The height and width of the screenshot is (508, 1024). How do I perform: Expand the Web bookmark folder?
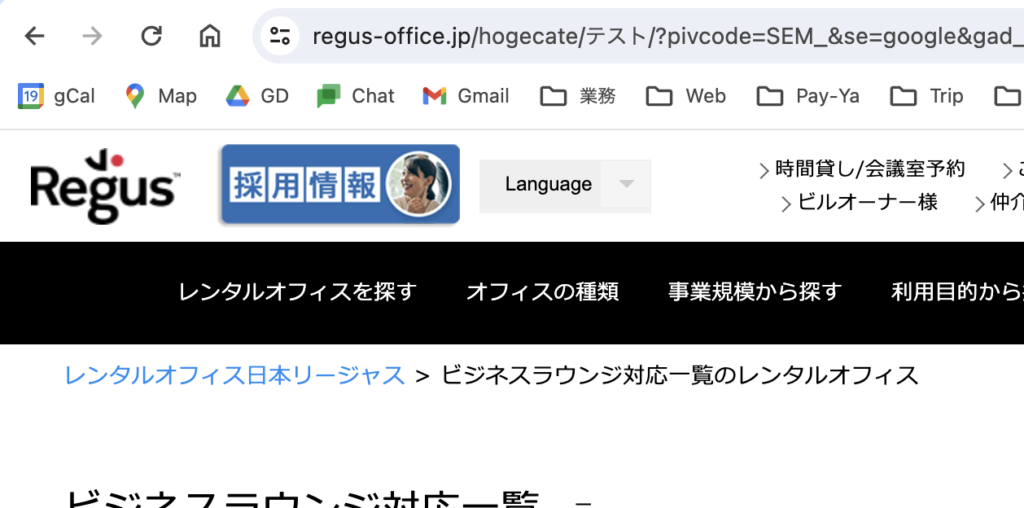[686, 96]
